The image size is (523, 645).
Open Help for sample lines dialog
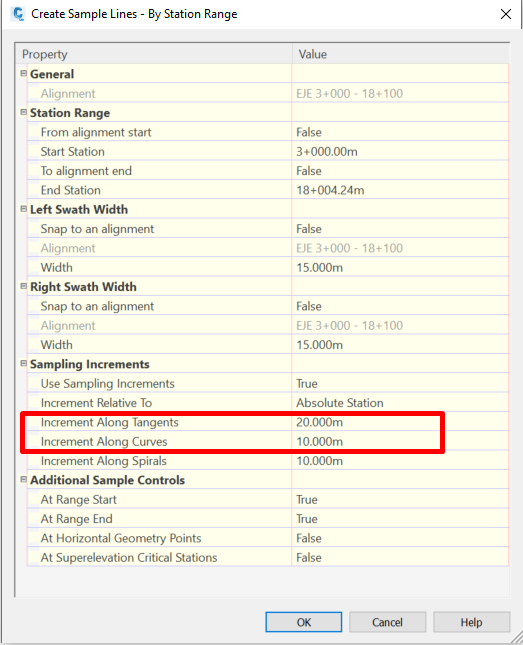point(472,622)
